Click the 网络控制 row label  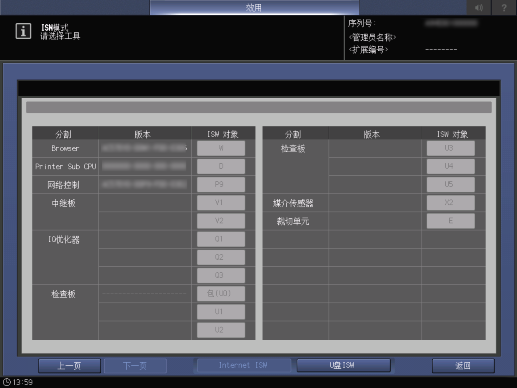pyautogui.click(x=63, y=185)
